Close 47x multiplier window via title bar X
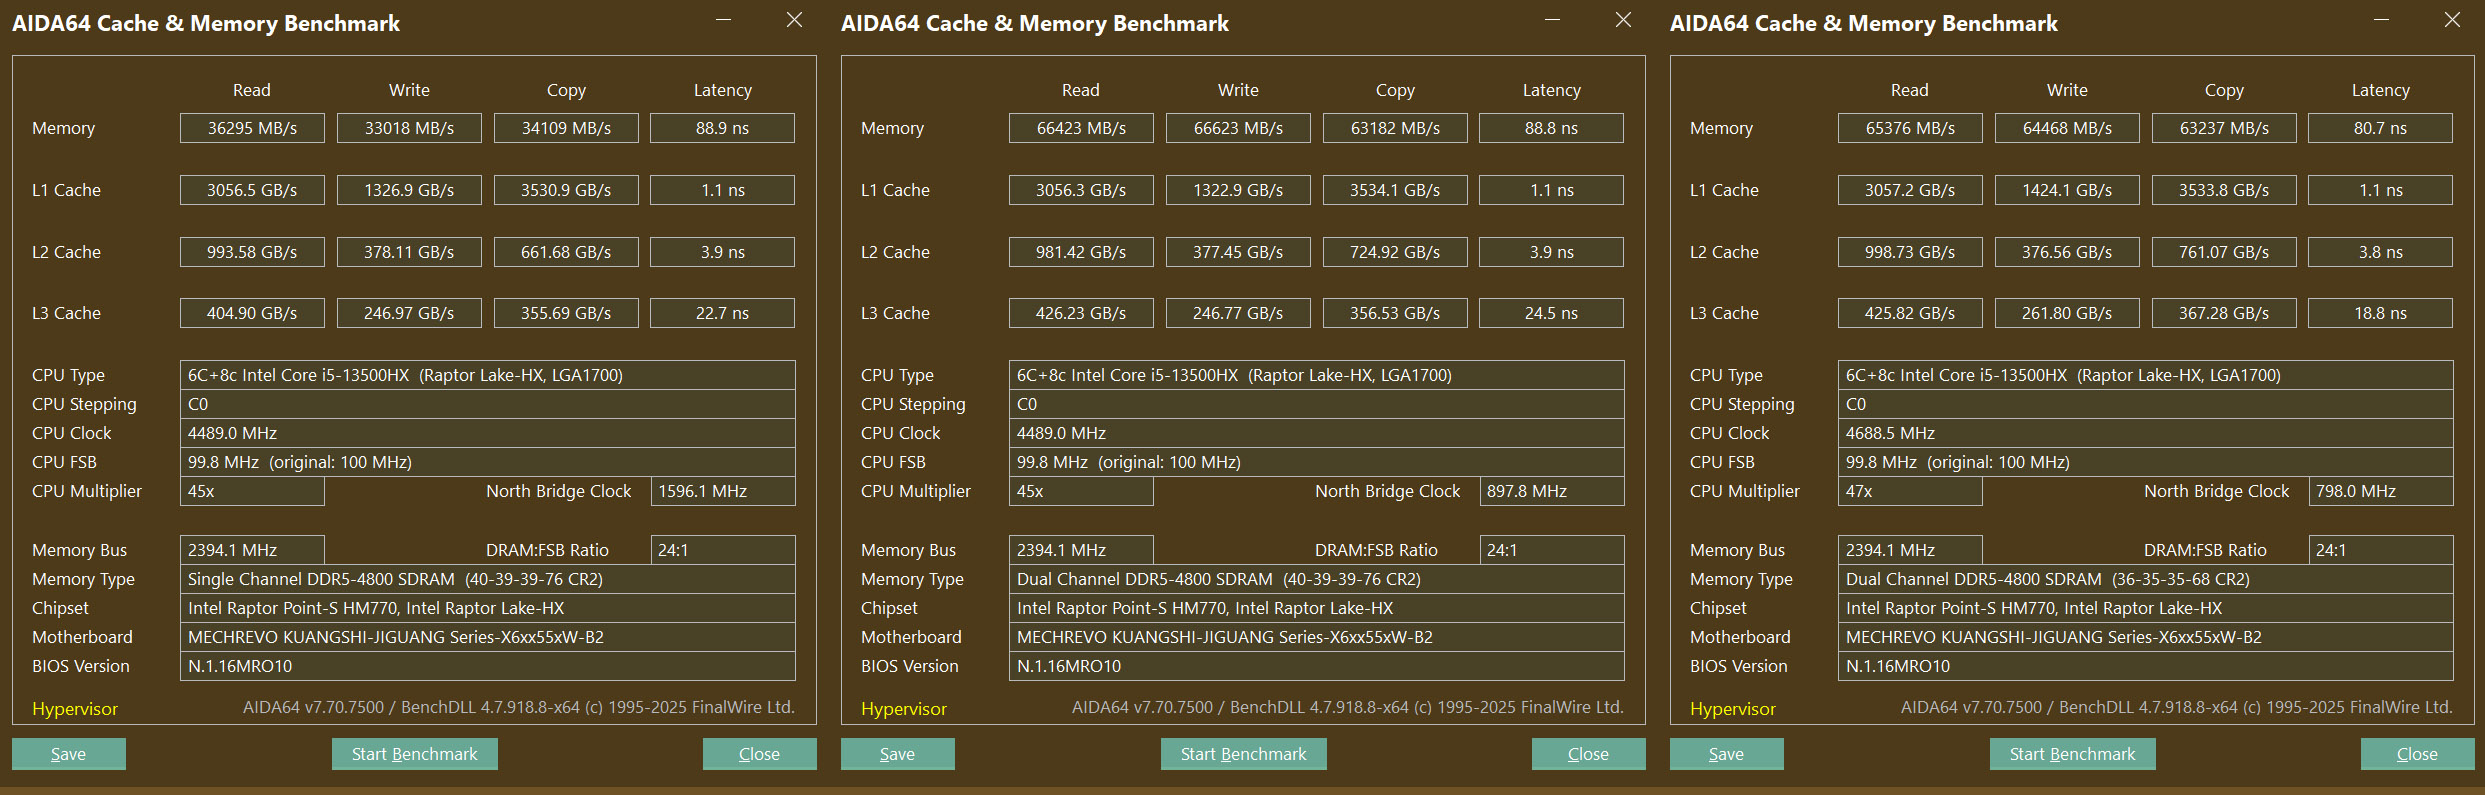Screen dimensions: 2485x795 coord(2452,20)
